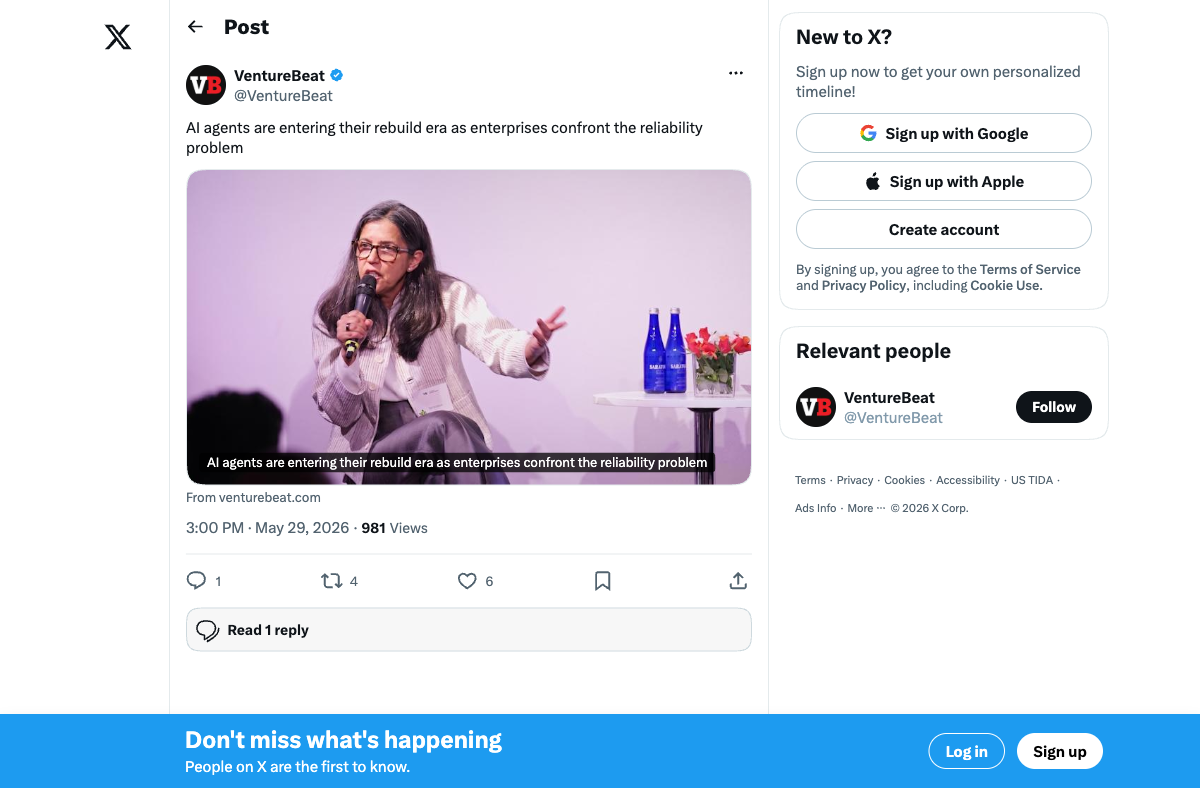1200x788 pixels.
Task: Click the blue verified badge
Action: [338, 76]
